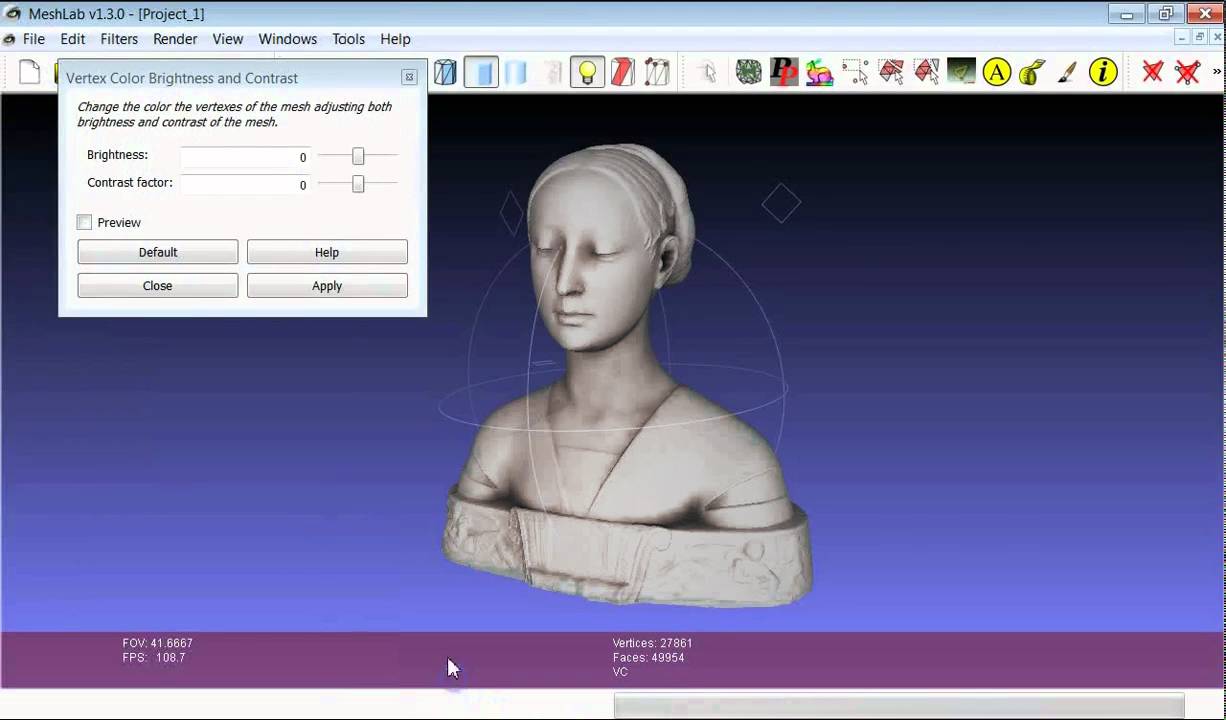Click the Close button in dialog
The height and width of the screenshot is (720, 1226).
[x=158, y=285]
